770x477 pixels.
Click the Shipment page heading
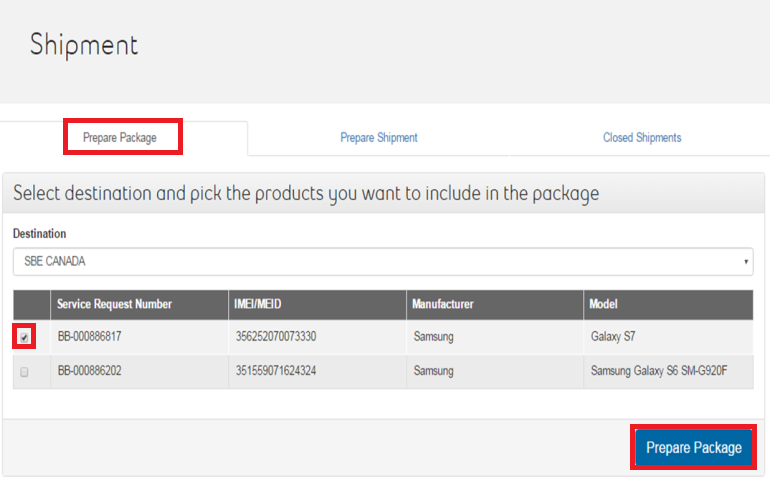[84, 45]
